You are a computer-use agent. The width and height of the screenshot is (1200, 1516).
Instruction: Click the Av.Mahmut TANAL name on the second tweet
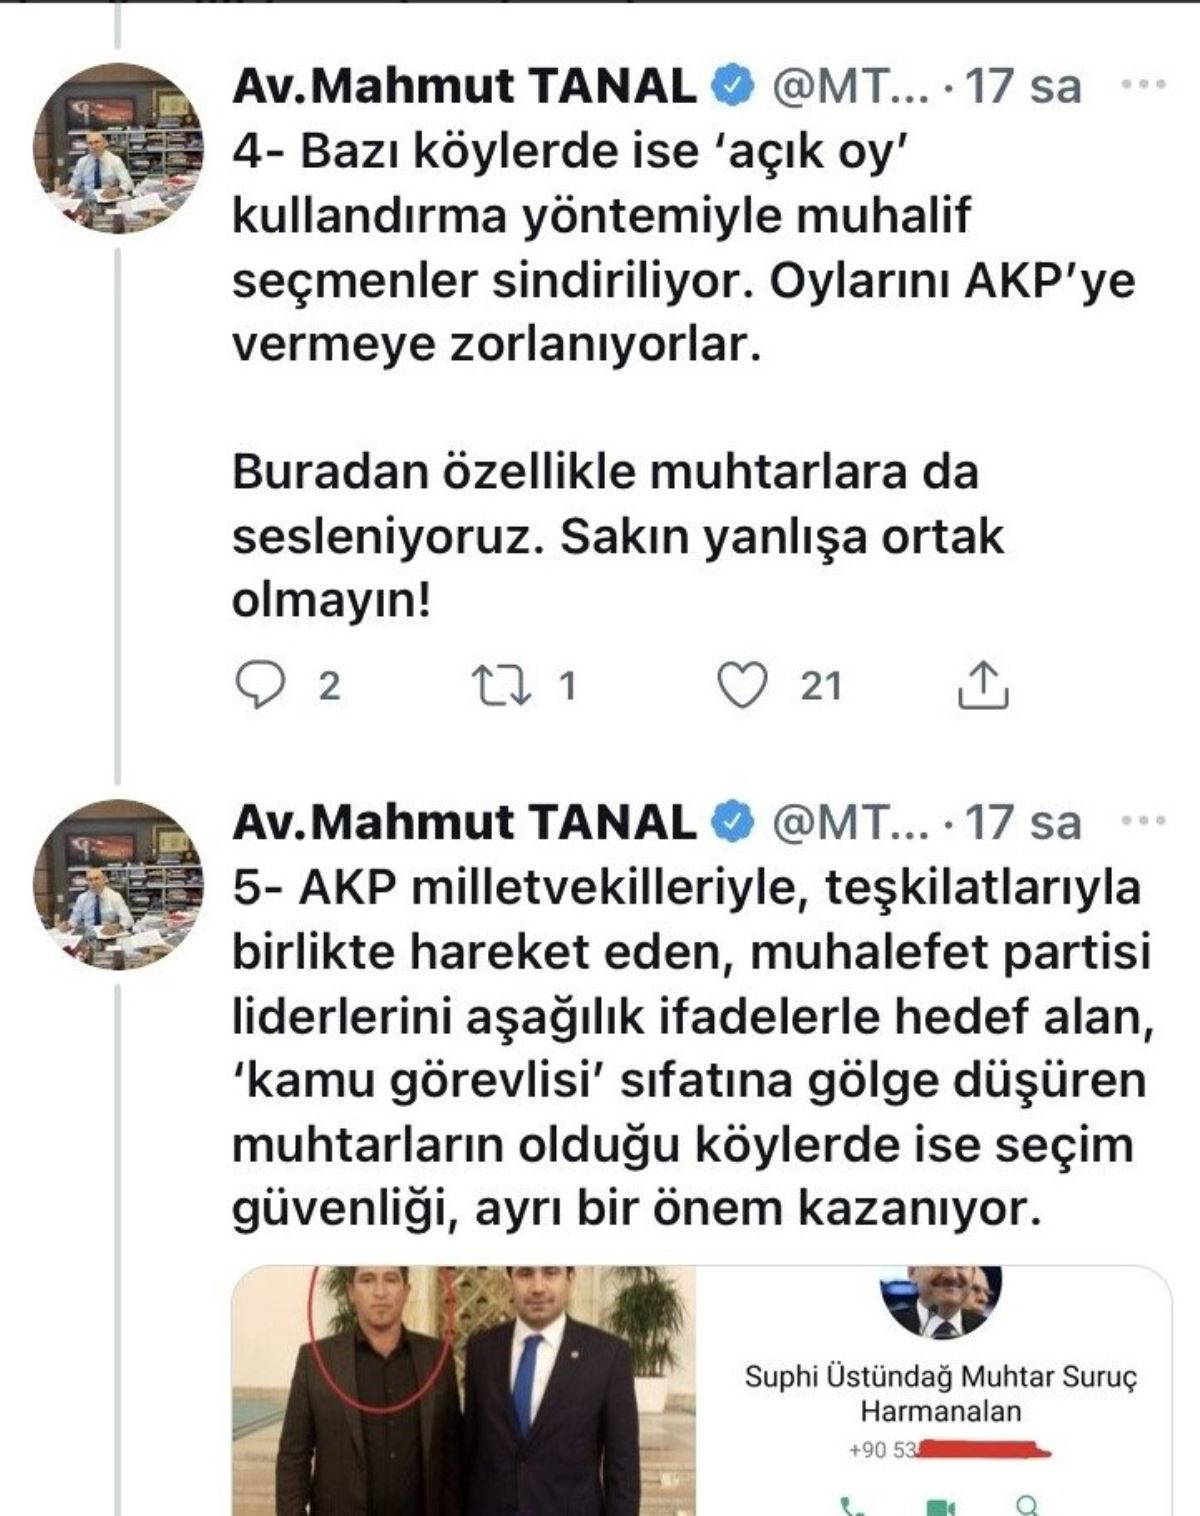coord(464,823)
